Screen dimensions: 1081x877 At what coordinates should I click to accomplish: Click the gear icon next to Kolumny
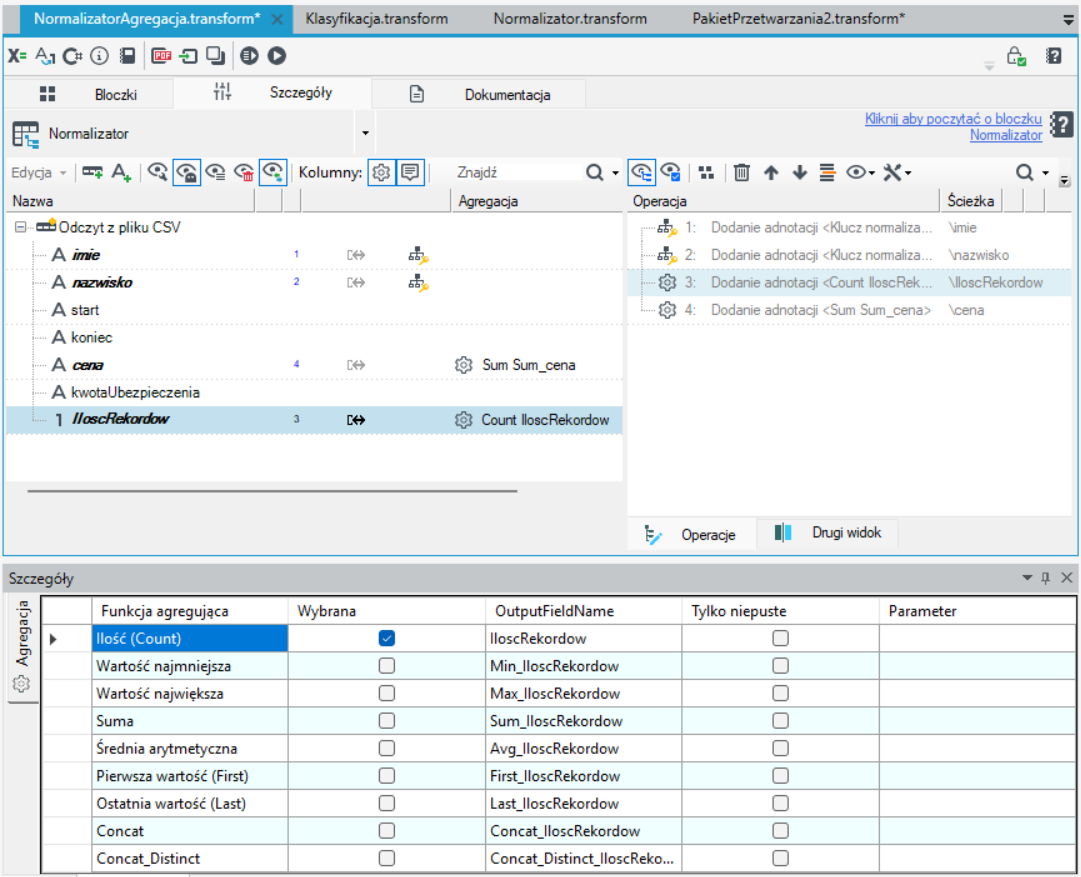coord(381,172)
